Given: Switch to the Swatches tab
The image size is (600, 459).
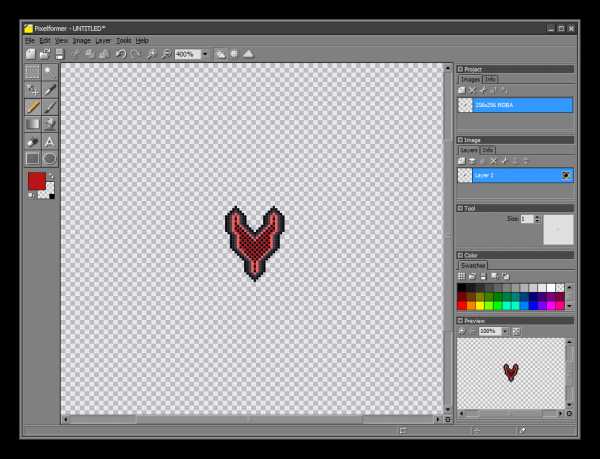Looking at the screenshot, I should click(x=473, y=265).
